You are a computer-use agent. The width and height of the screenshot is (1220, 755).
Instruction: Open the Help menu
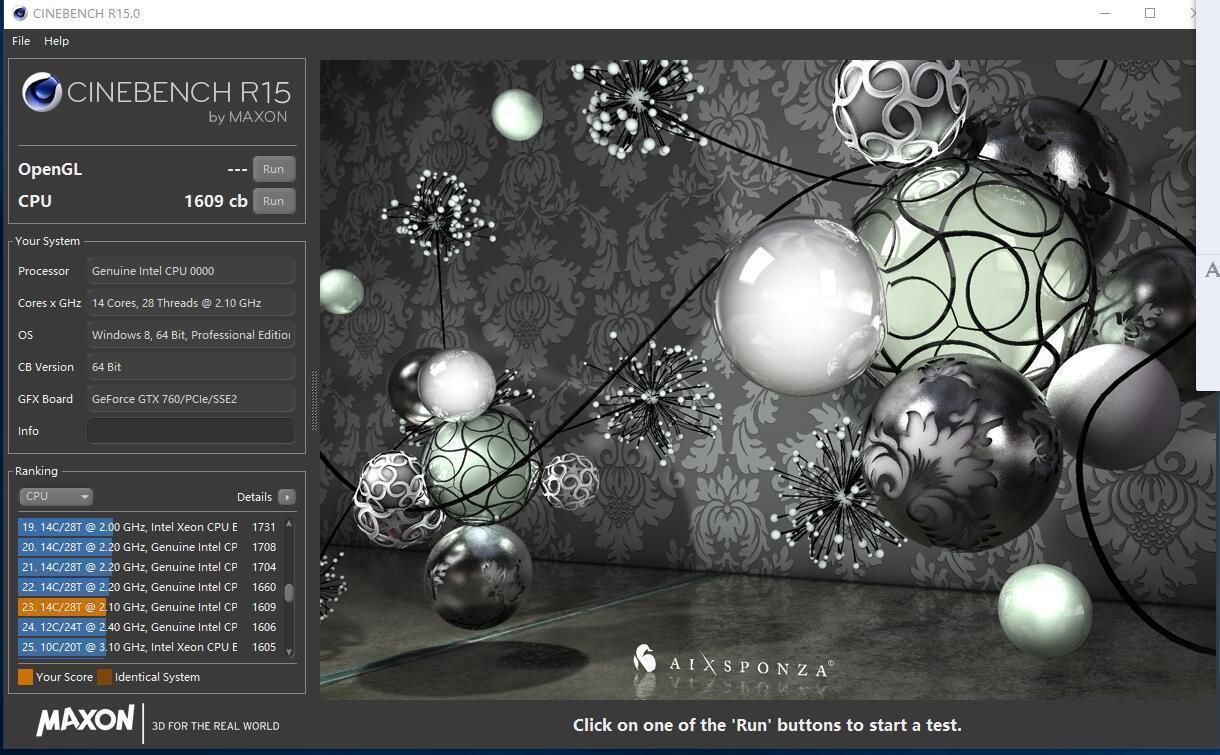(57, 41)
